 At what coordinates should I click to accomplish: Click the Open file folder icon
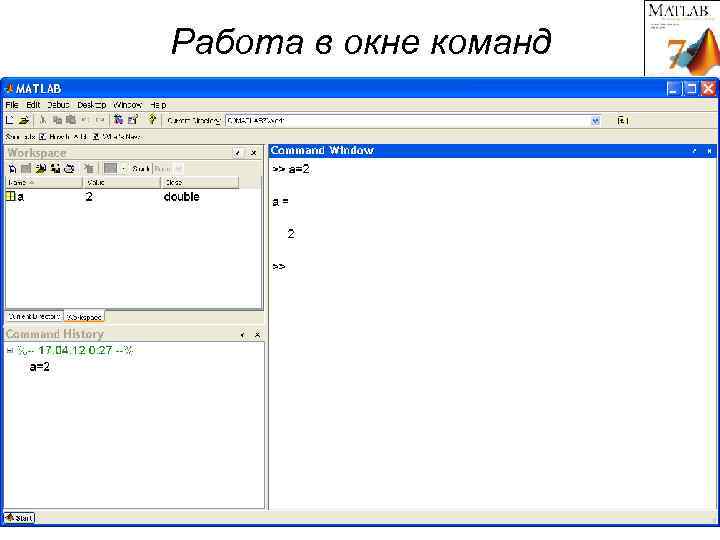coord(24,120)
